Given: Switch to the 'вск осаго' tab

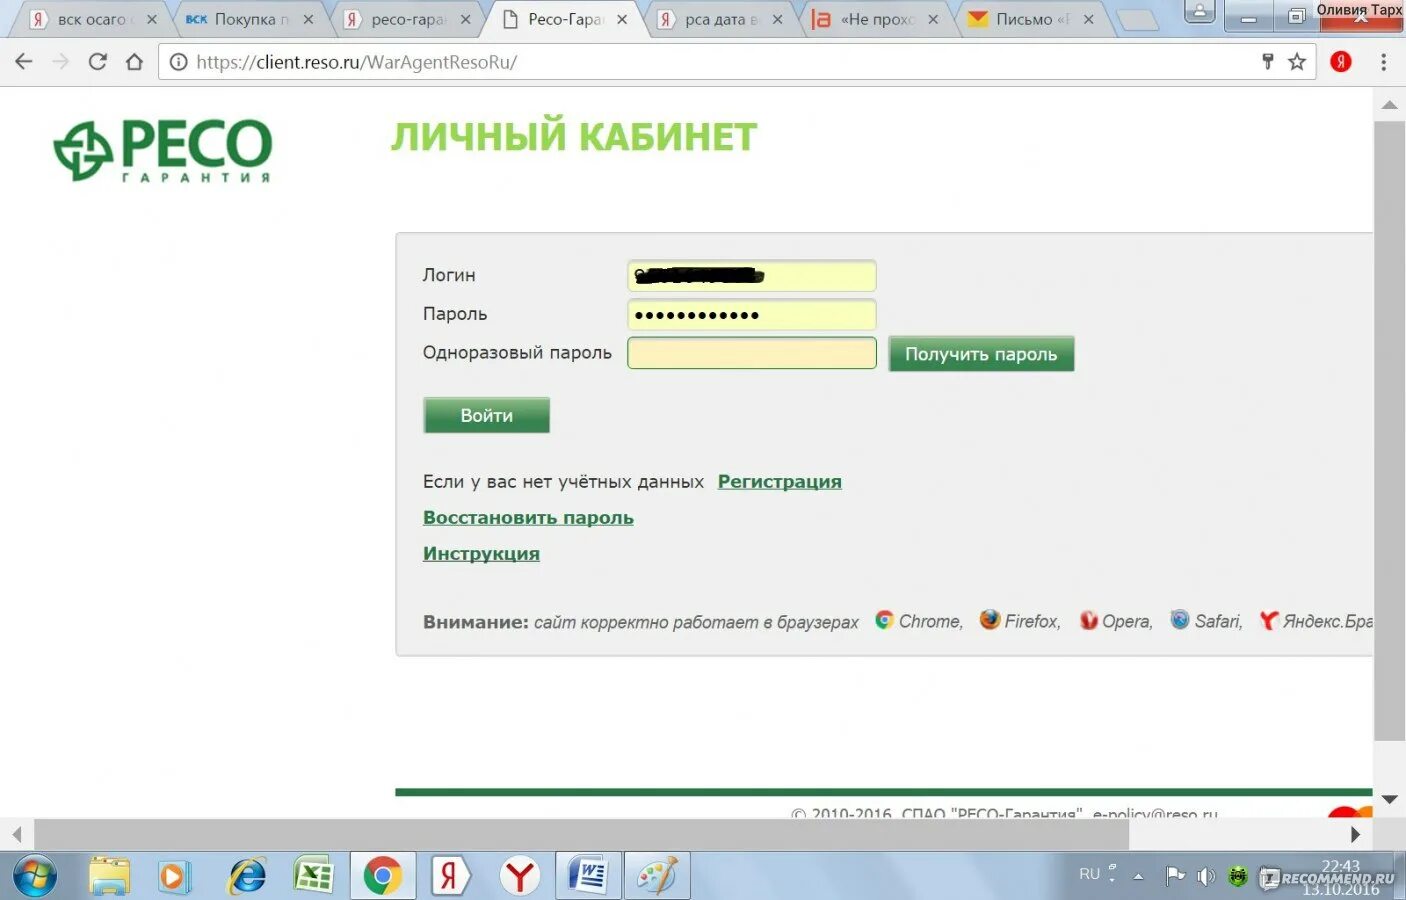Looking at the screenshot, I should coord(91,19).
